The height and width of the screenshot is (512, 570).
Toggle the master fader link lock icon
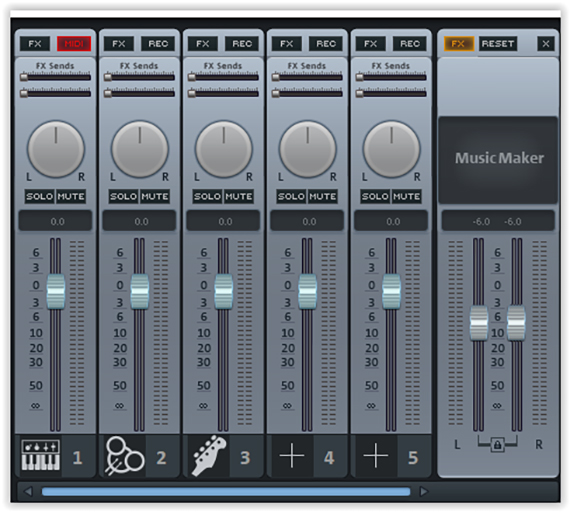pyautogui.click(x=497, y=444)
